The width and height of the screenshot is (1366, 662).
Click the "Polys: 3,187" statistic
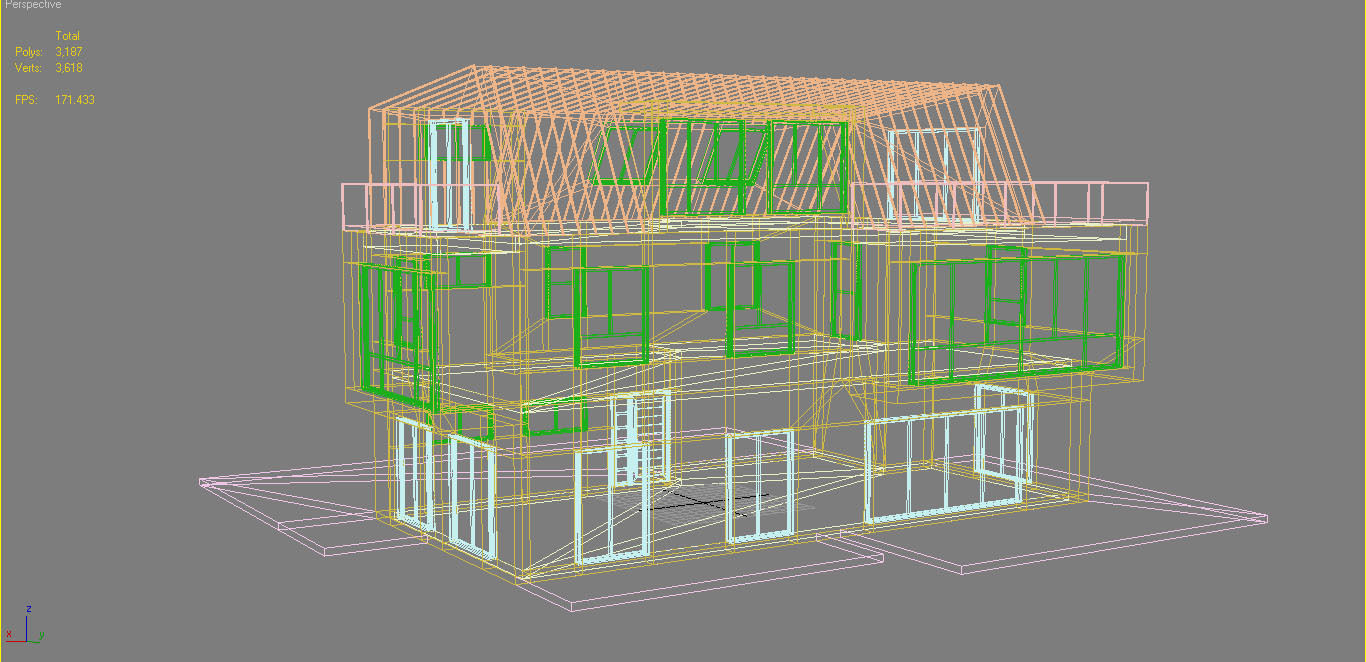pos(48,52)
